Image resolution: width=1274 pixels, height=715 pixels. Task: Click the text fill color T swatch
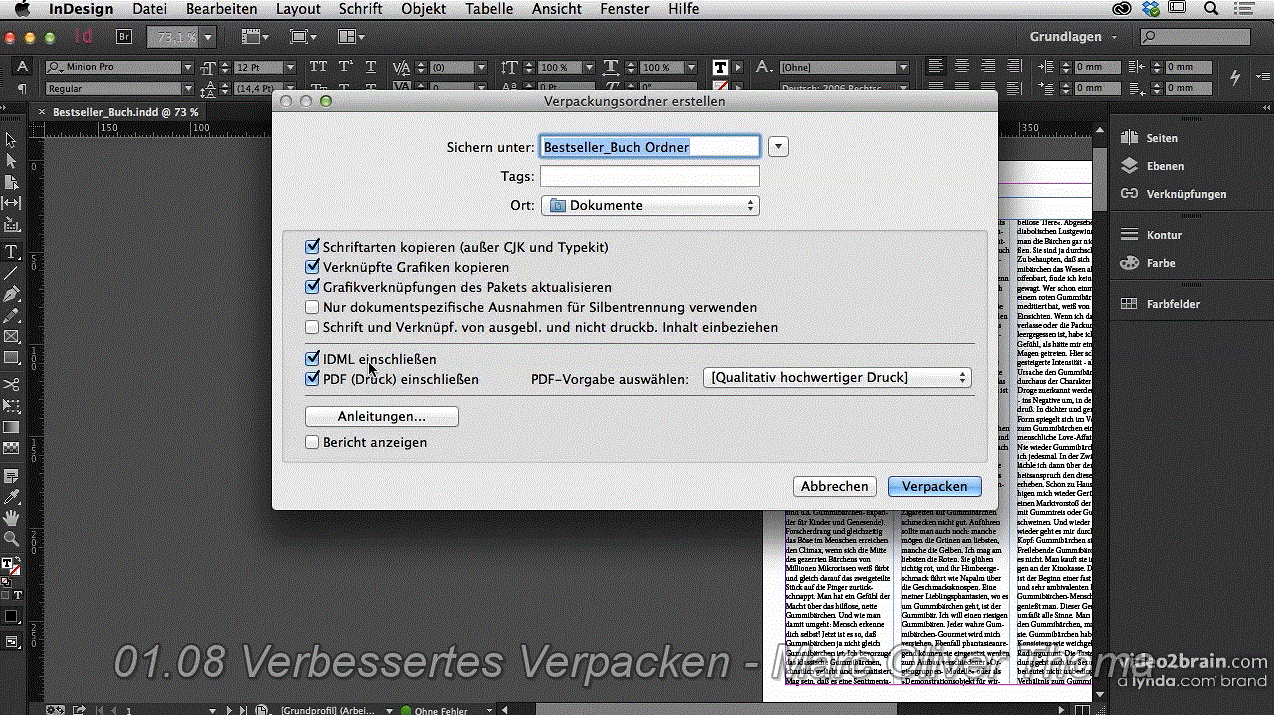pyautogui.click(x=720, y=67)
